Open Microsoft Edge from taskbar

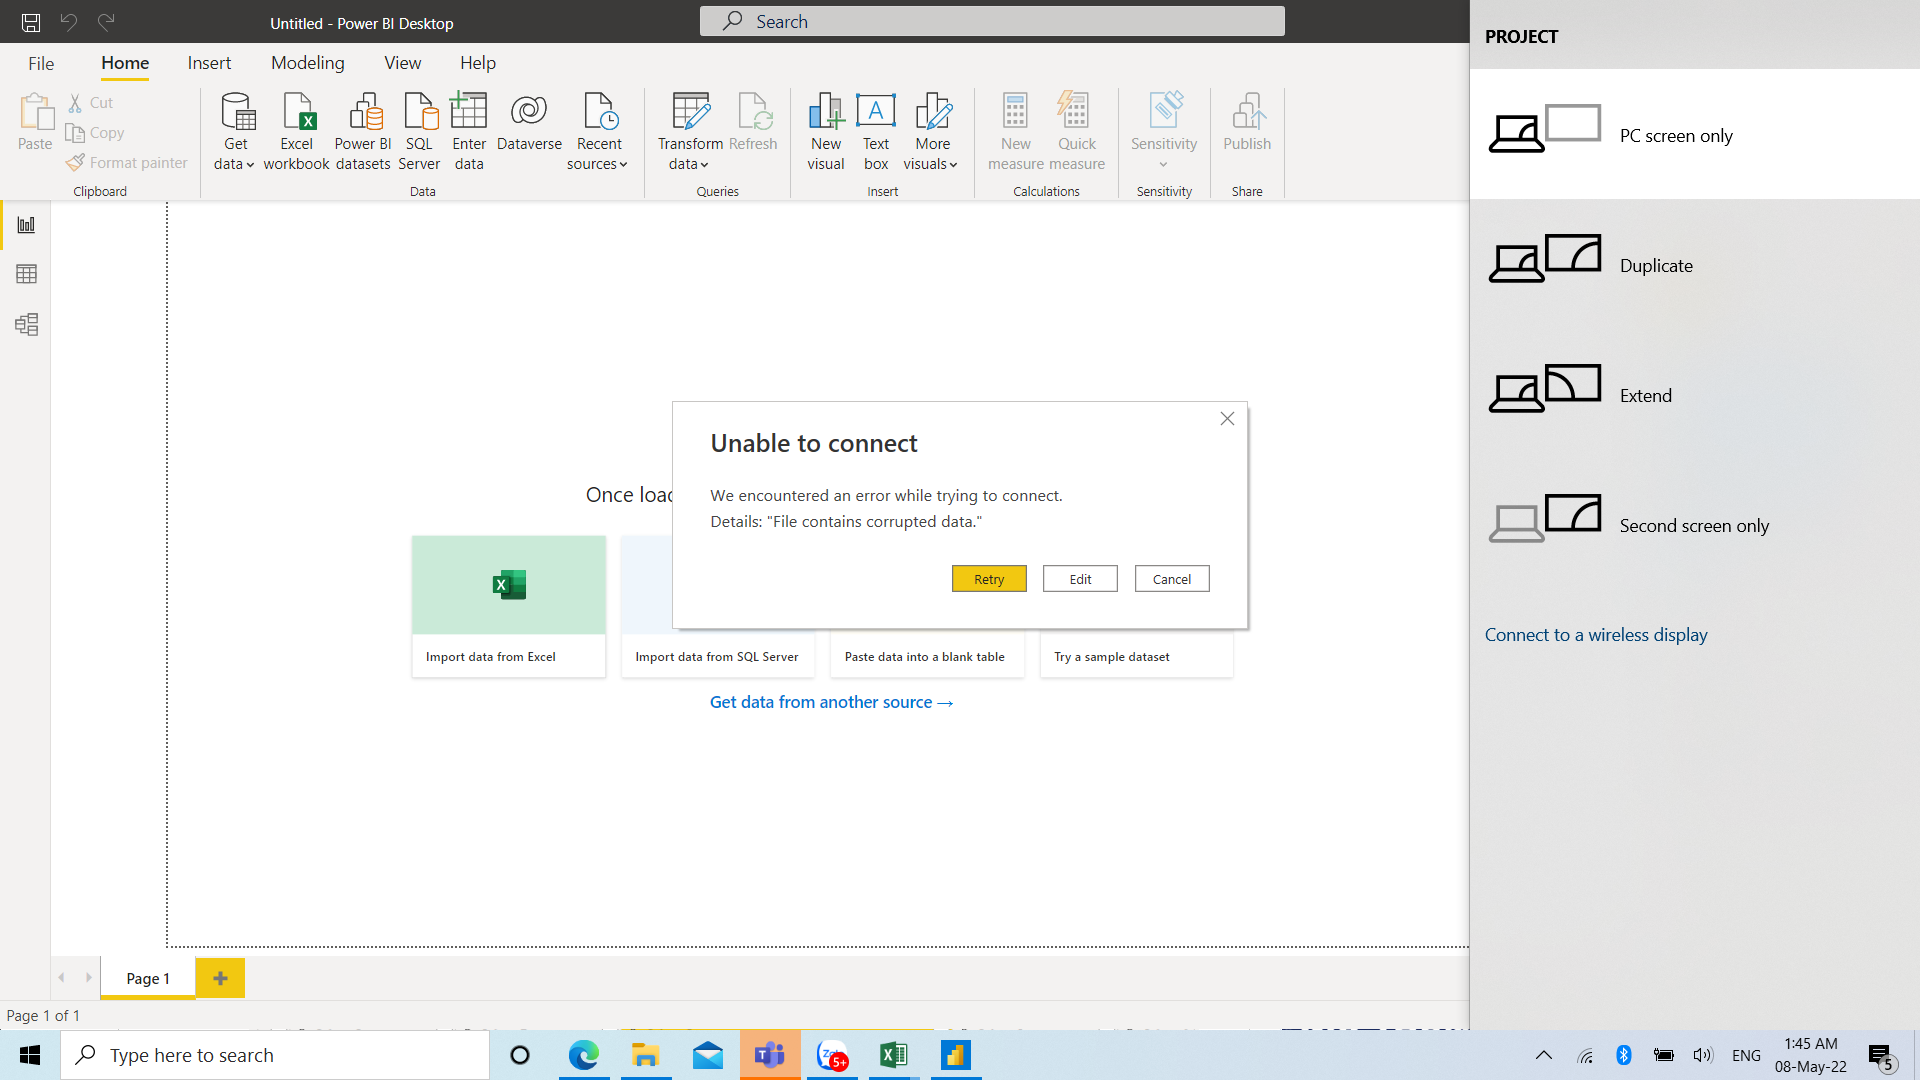point(583,1055)
